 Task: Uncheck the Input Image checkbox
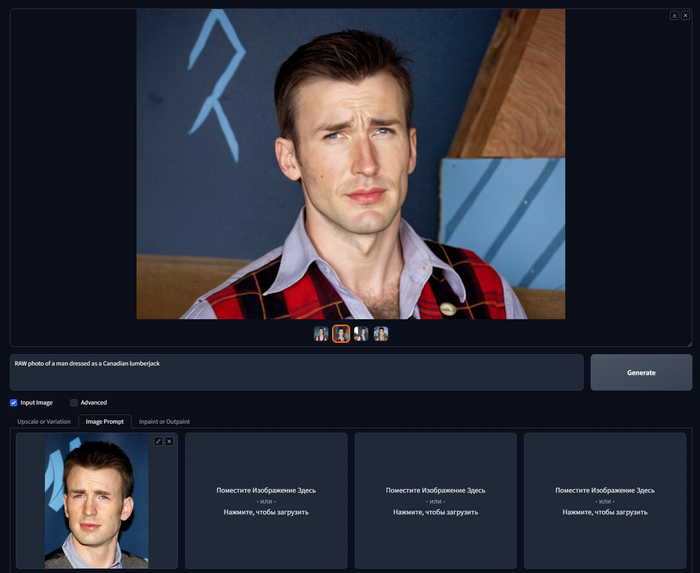pos(13,403)
